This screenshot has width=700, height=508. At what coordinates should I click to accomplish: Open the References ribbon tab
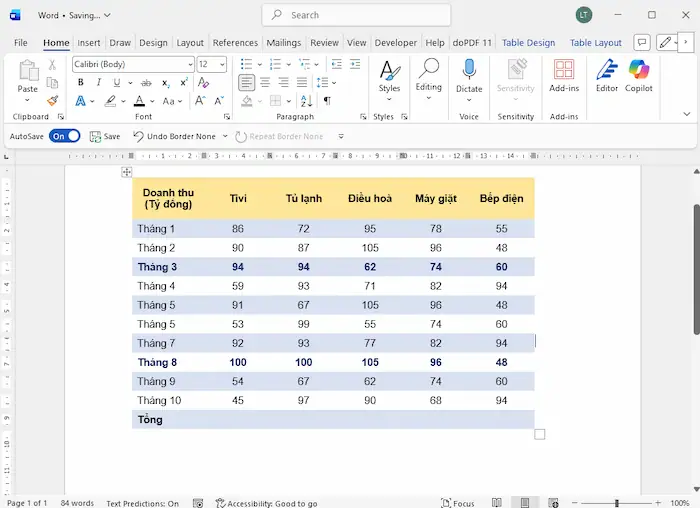235,43
